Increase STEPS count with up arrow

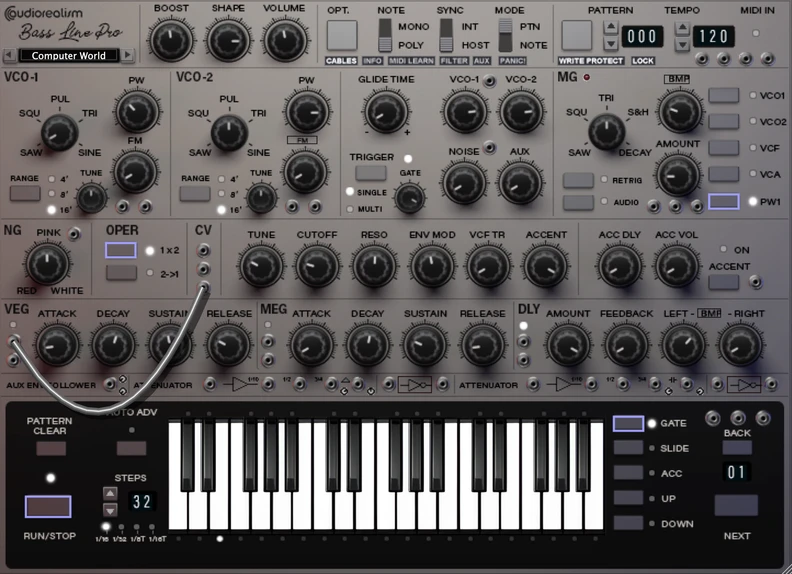point(110,494)
